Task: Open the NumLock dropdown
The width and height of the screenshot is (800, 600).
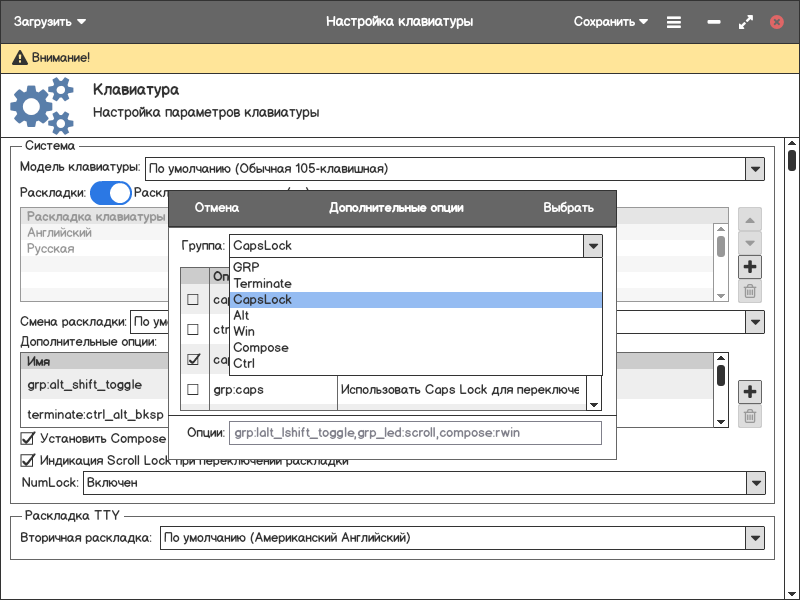Action: 755,483
